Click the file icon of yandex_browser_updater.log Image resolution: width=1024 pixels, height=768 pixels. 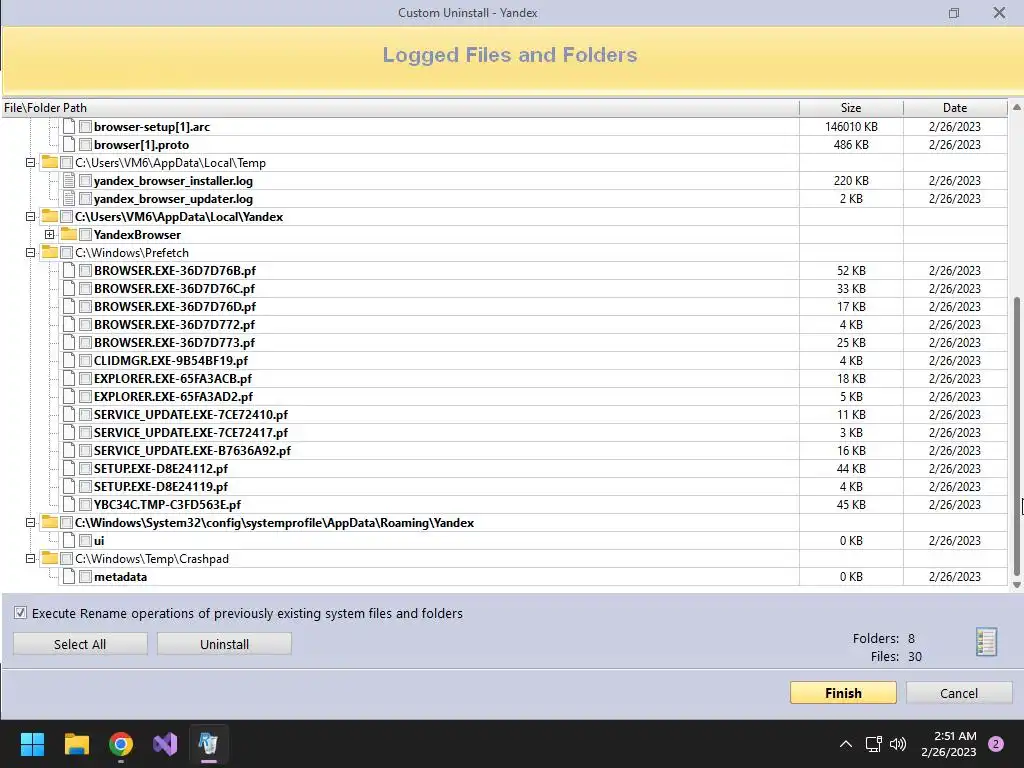pos(69,199)
